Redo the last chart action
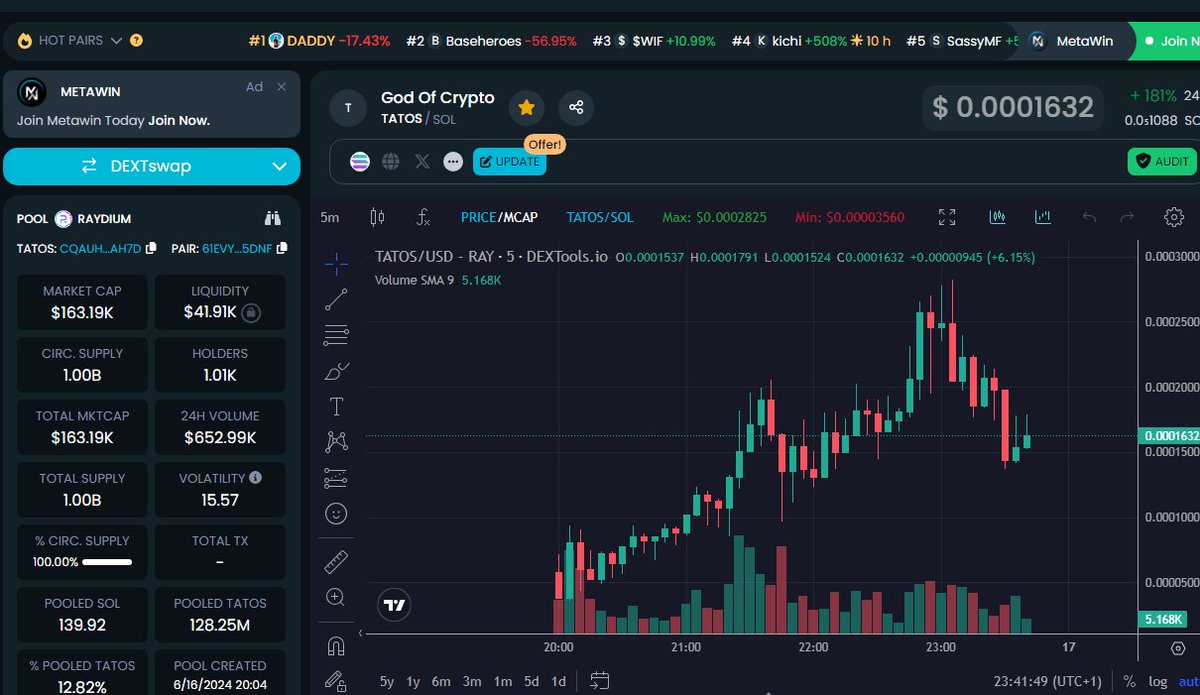 [1127, 217]
